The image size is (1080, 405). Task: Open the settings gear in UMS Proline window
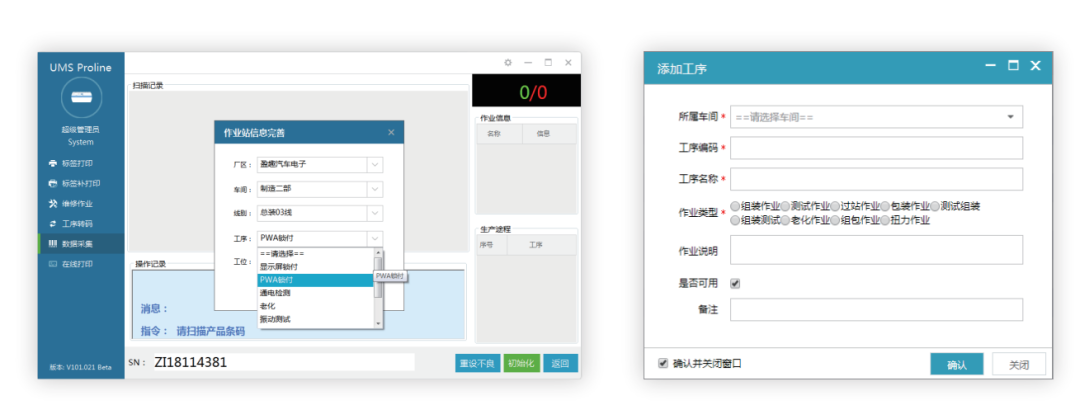click(x=508, y=62)
